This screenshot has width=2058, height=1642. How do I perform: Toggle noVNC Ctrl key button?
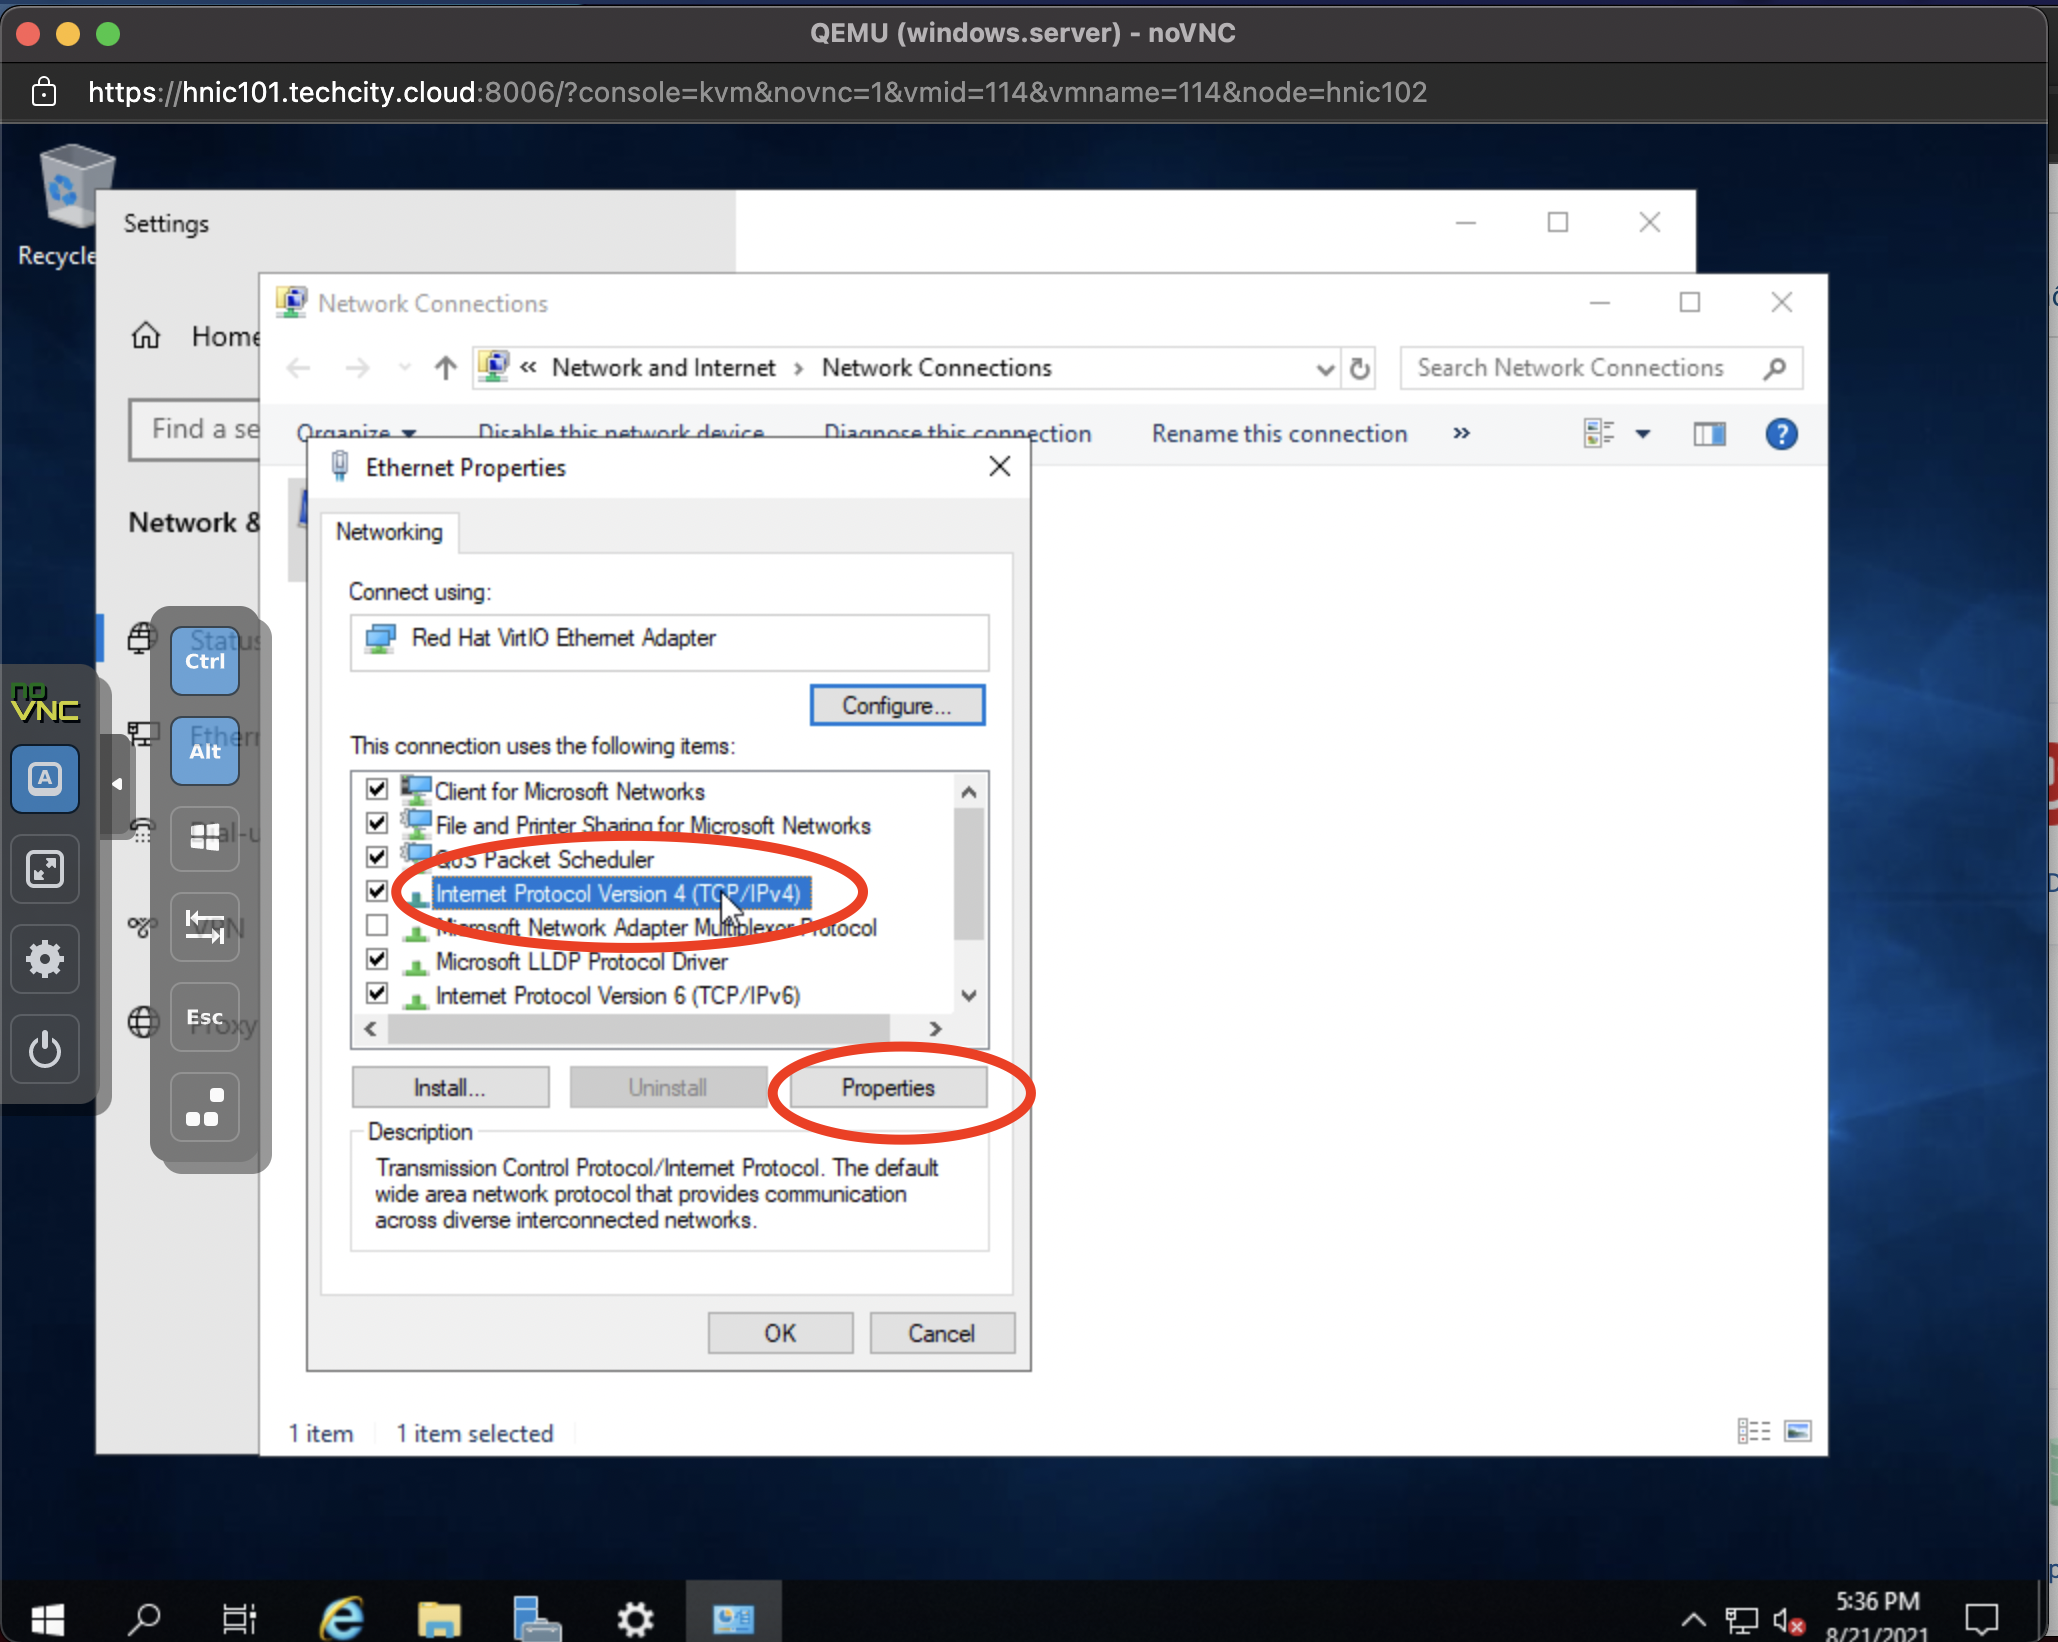click(x=205, y=661)
